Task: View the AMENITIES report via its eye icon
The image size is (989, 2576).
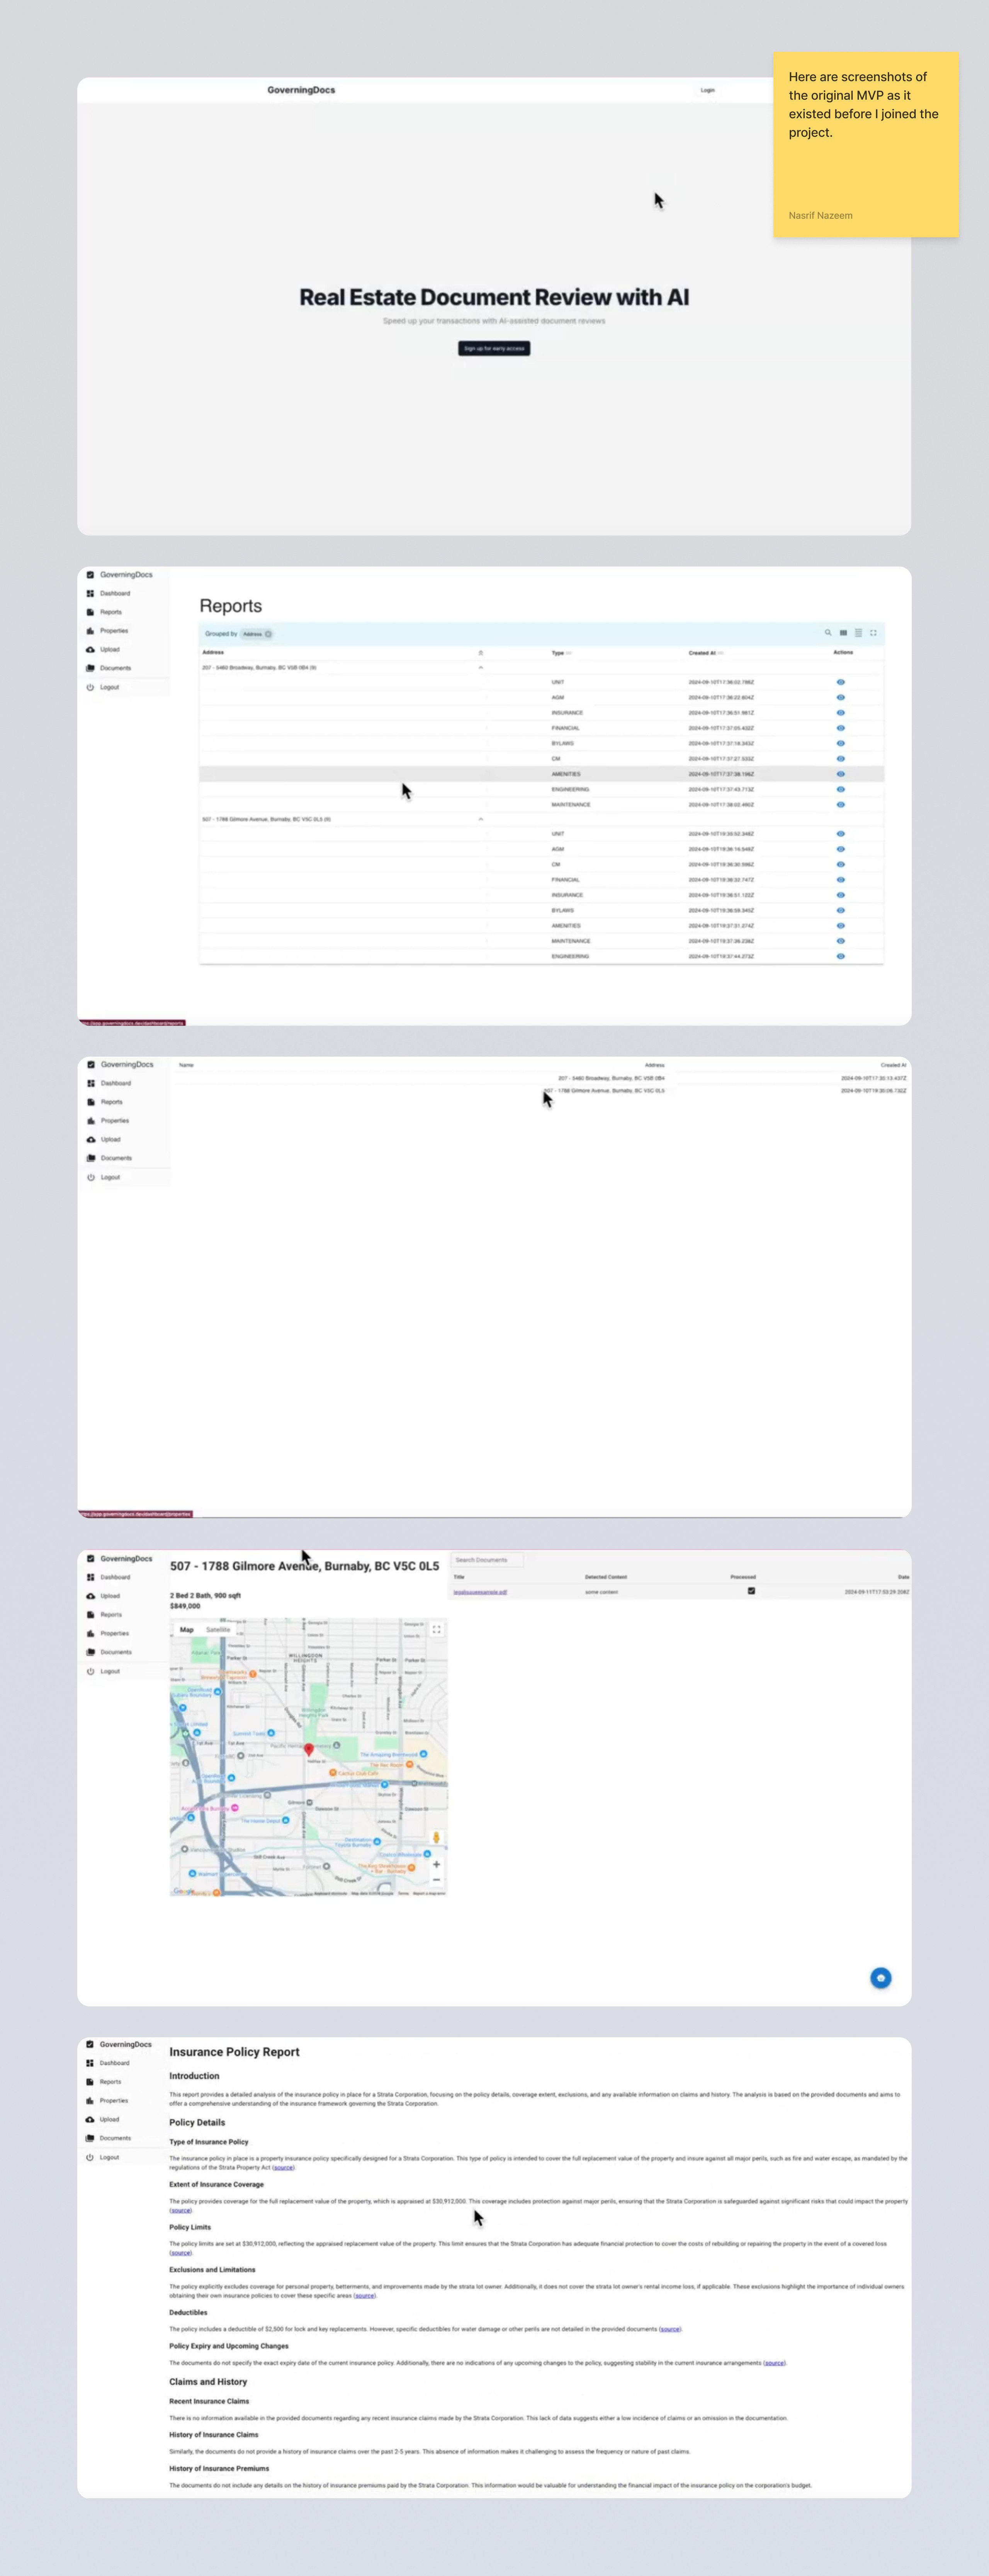Action: [840, 774]
